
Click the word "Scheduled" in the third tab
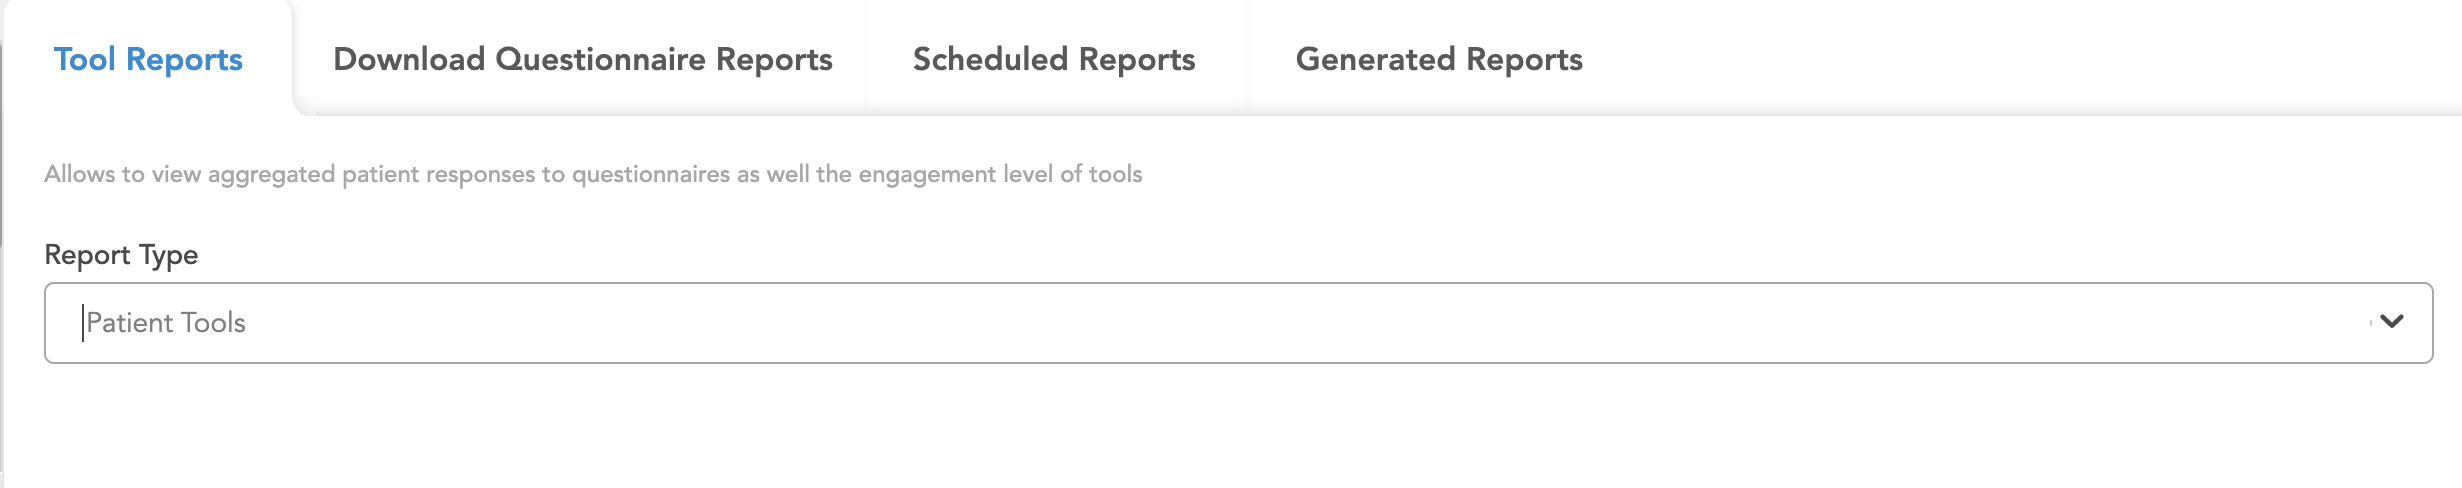point(990,59)
